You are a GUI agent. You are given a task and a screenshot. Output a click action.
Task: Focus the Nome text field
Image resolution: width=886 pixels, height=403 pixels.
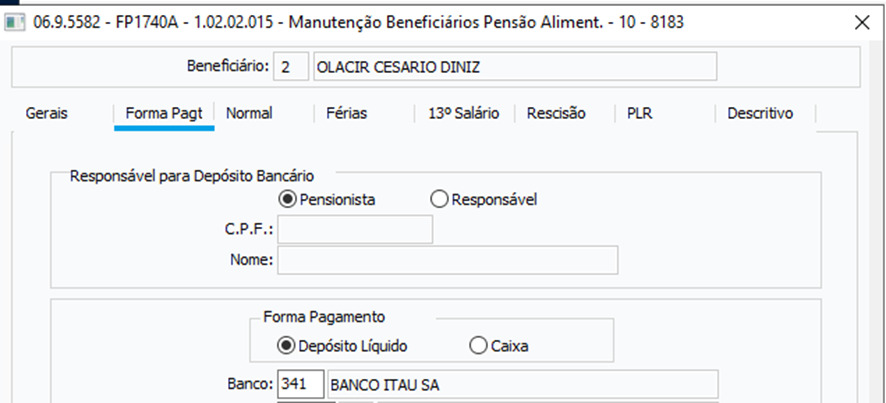click(447, 260)
